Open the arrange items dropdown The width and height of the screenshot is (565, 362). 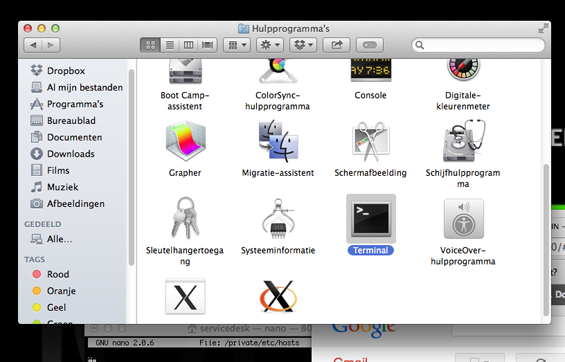point(237,45)
